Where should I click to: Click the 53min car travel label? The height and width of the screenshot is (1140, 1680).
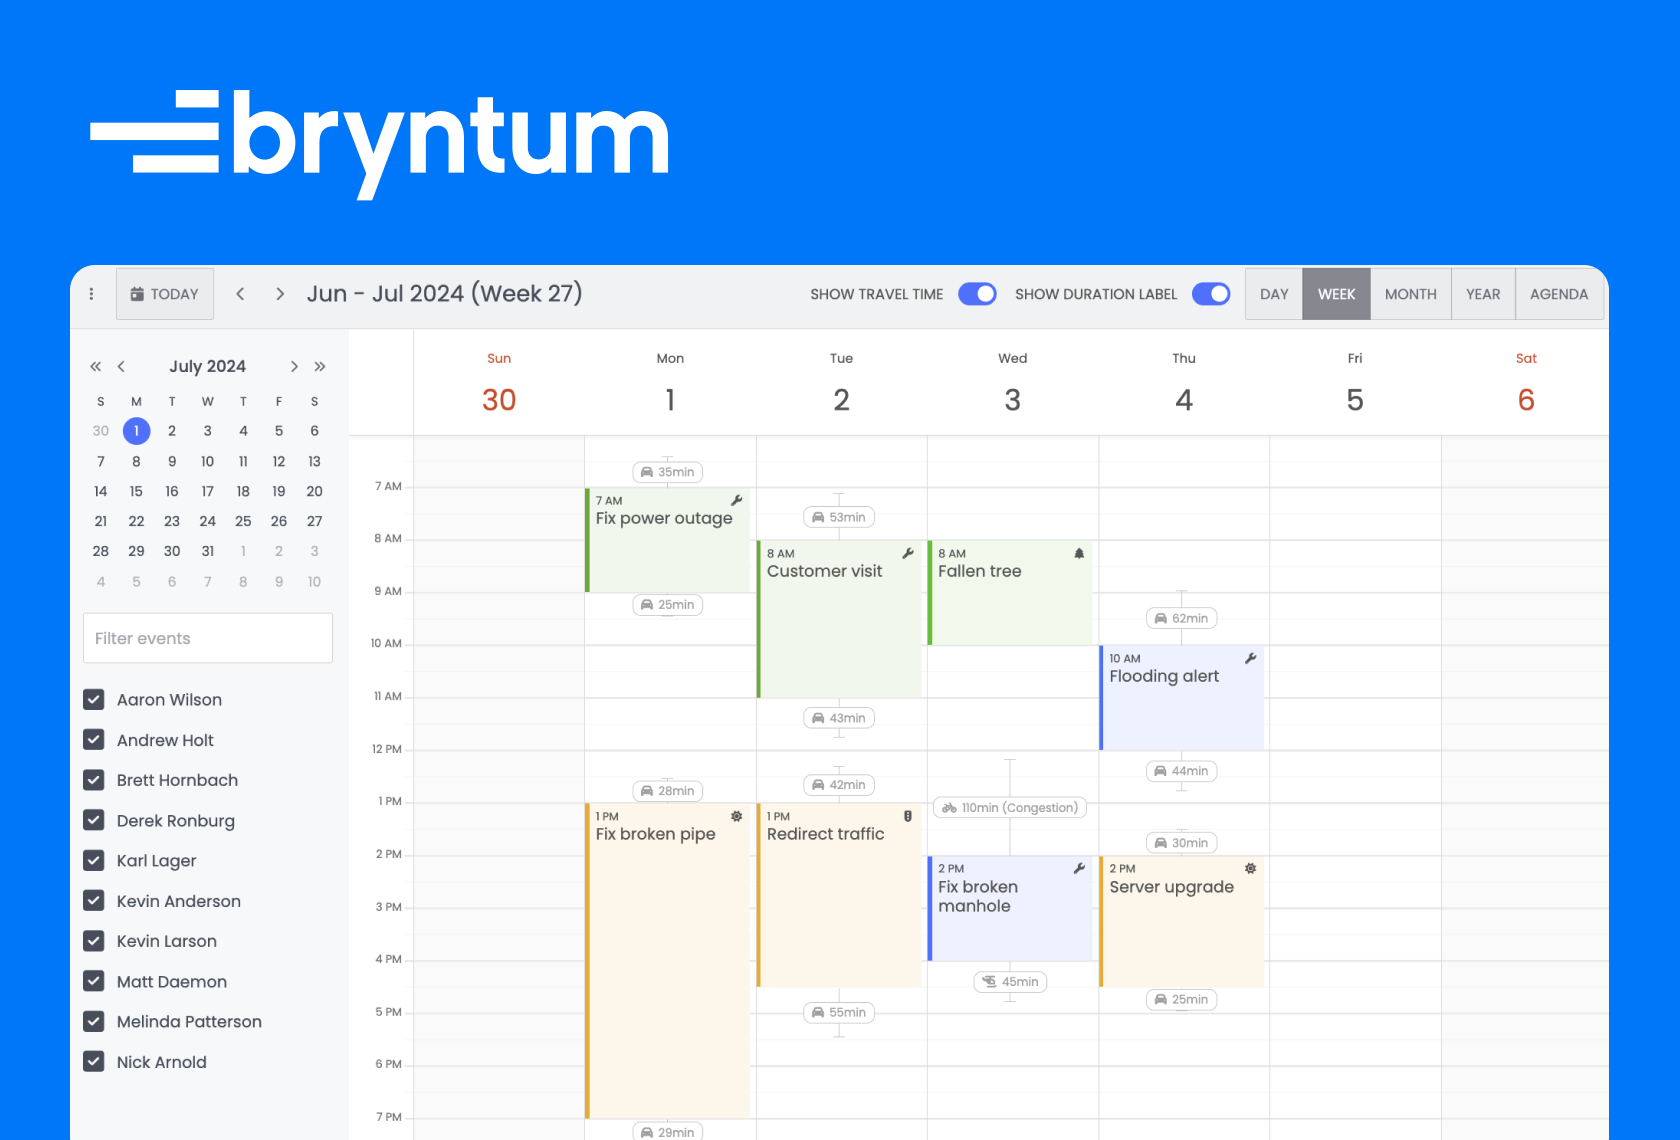(839, 517)
